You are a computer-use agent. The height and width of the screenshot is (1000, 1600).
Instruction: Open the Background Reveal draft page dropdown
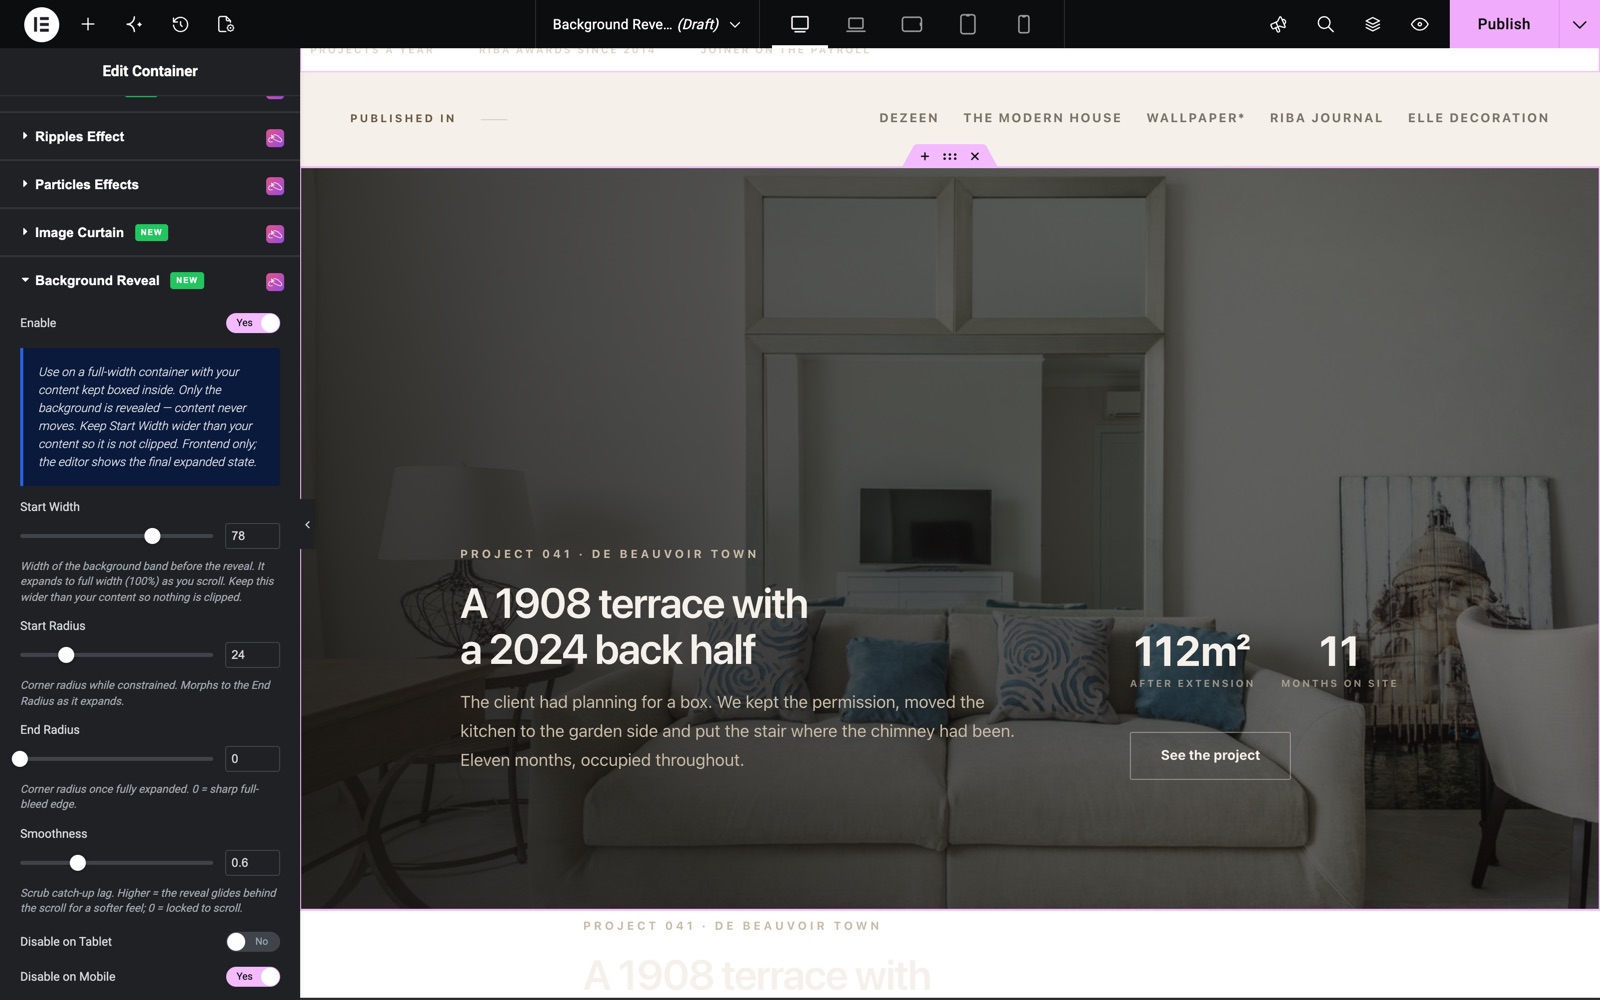coord(646,24)
